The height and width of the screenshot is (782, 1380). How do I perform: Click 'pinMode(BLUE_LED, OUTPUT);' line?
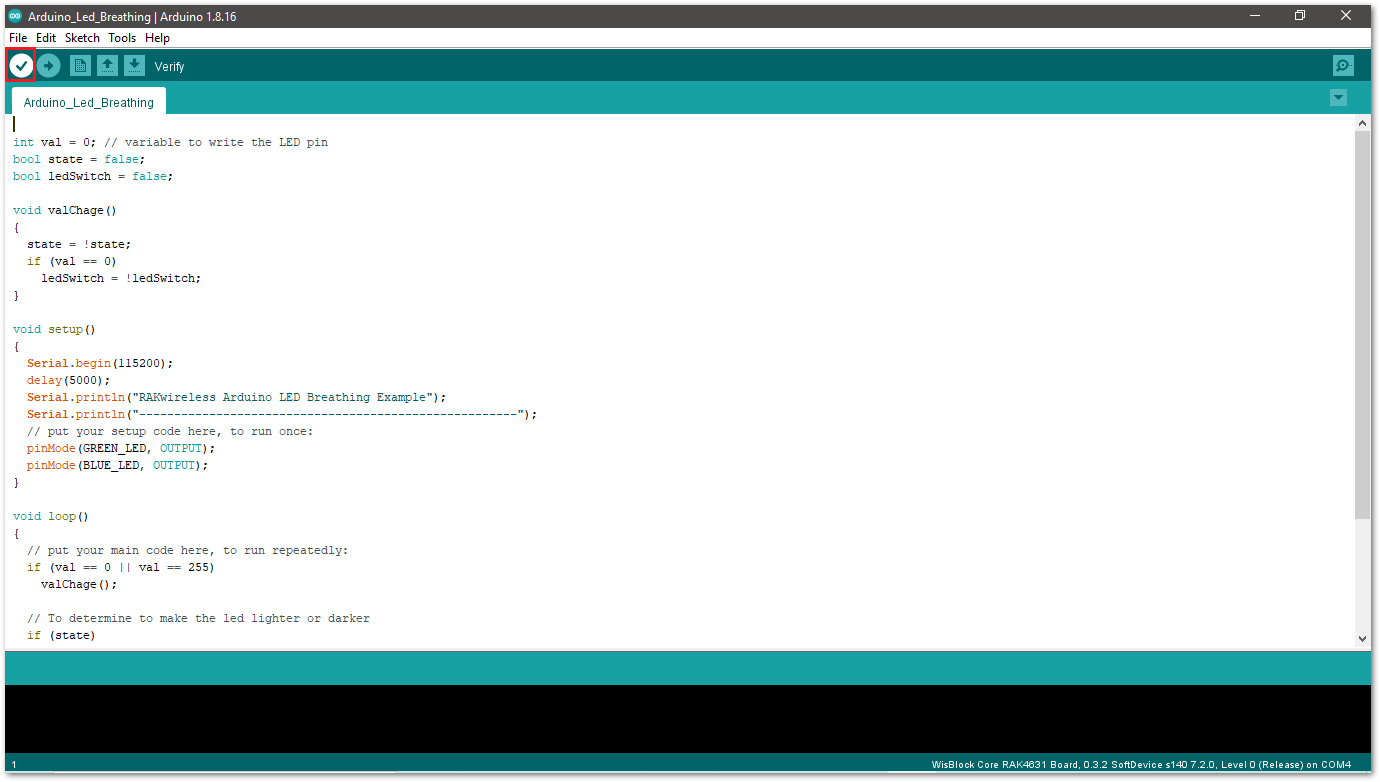pyautogui.click(x=118, y=465)
